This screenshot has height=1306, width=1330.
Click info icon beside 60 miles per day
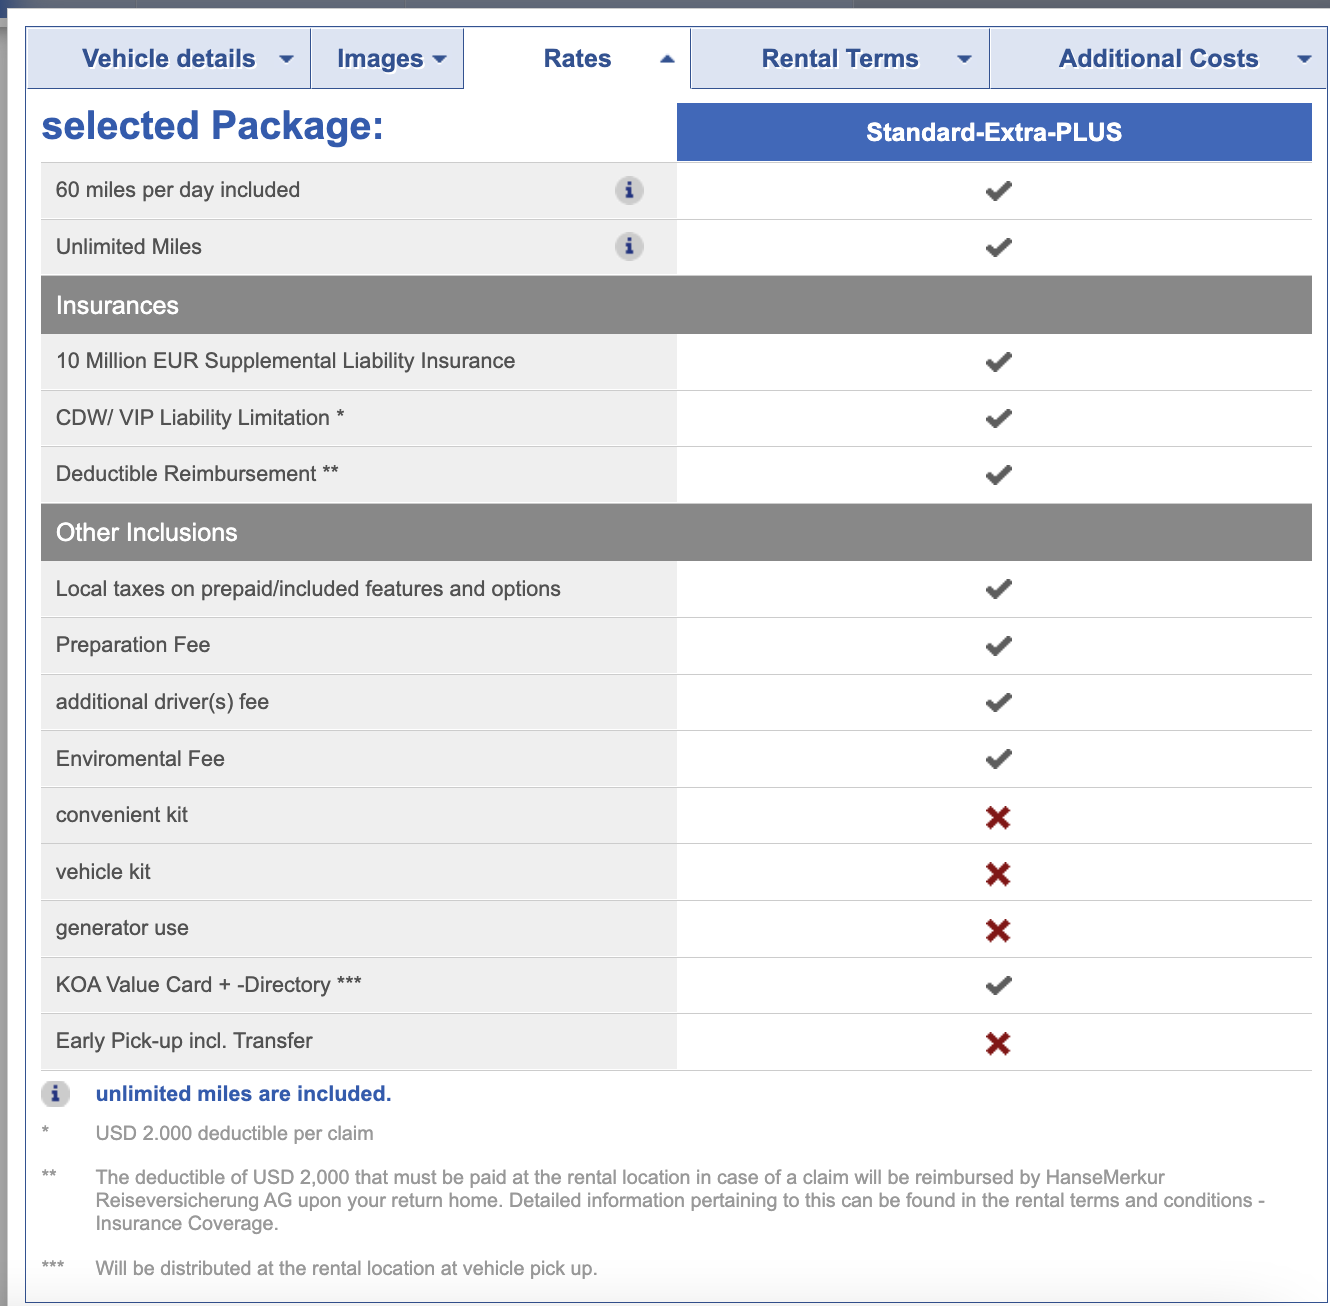tap(629, 190)
